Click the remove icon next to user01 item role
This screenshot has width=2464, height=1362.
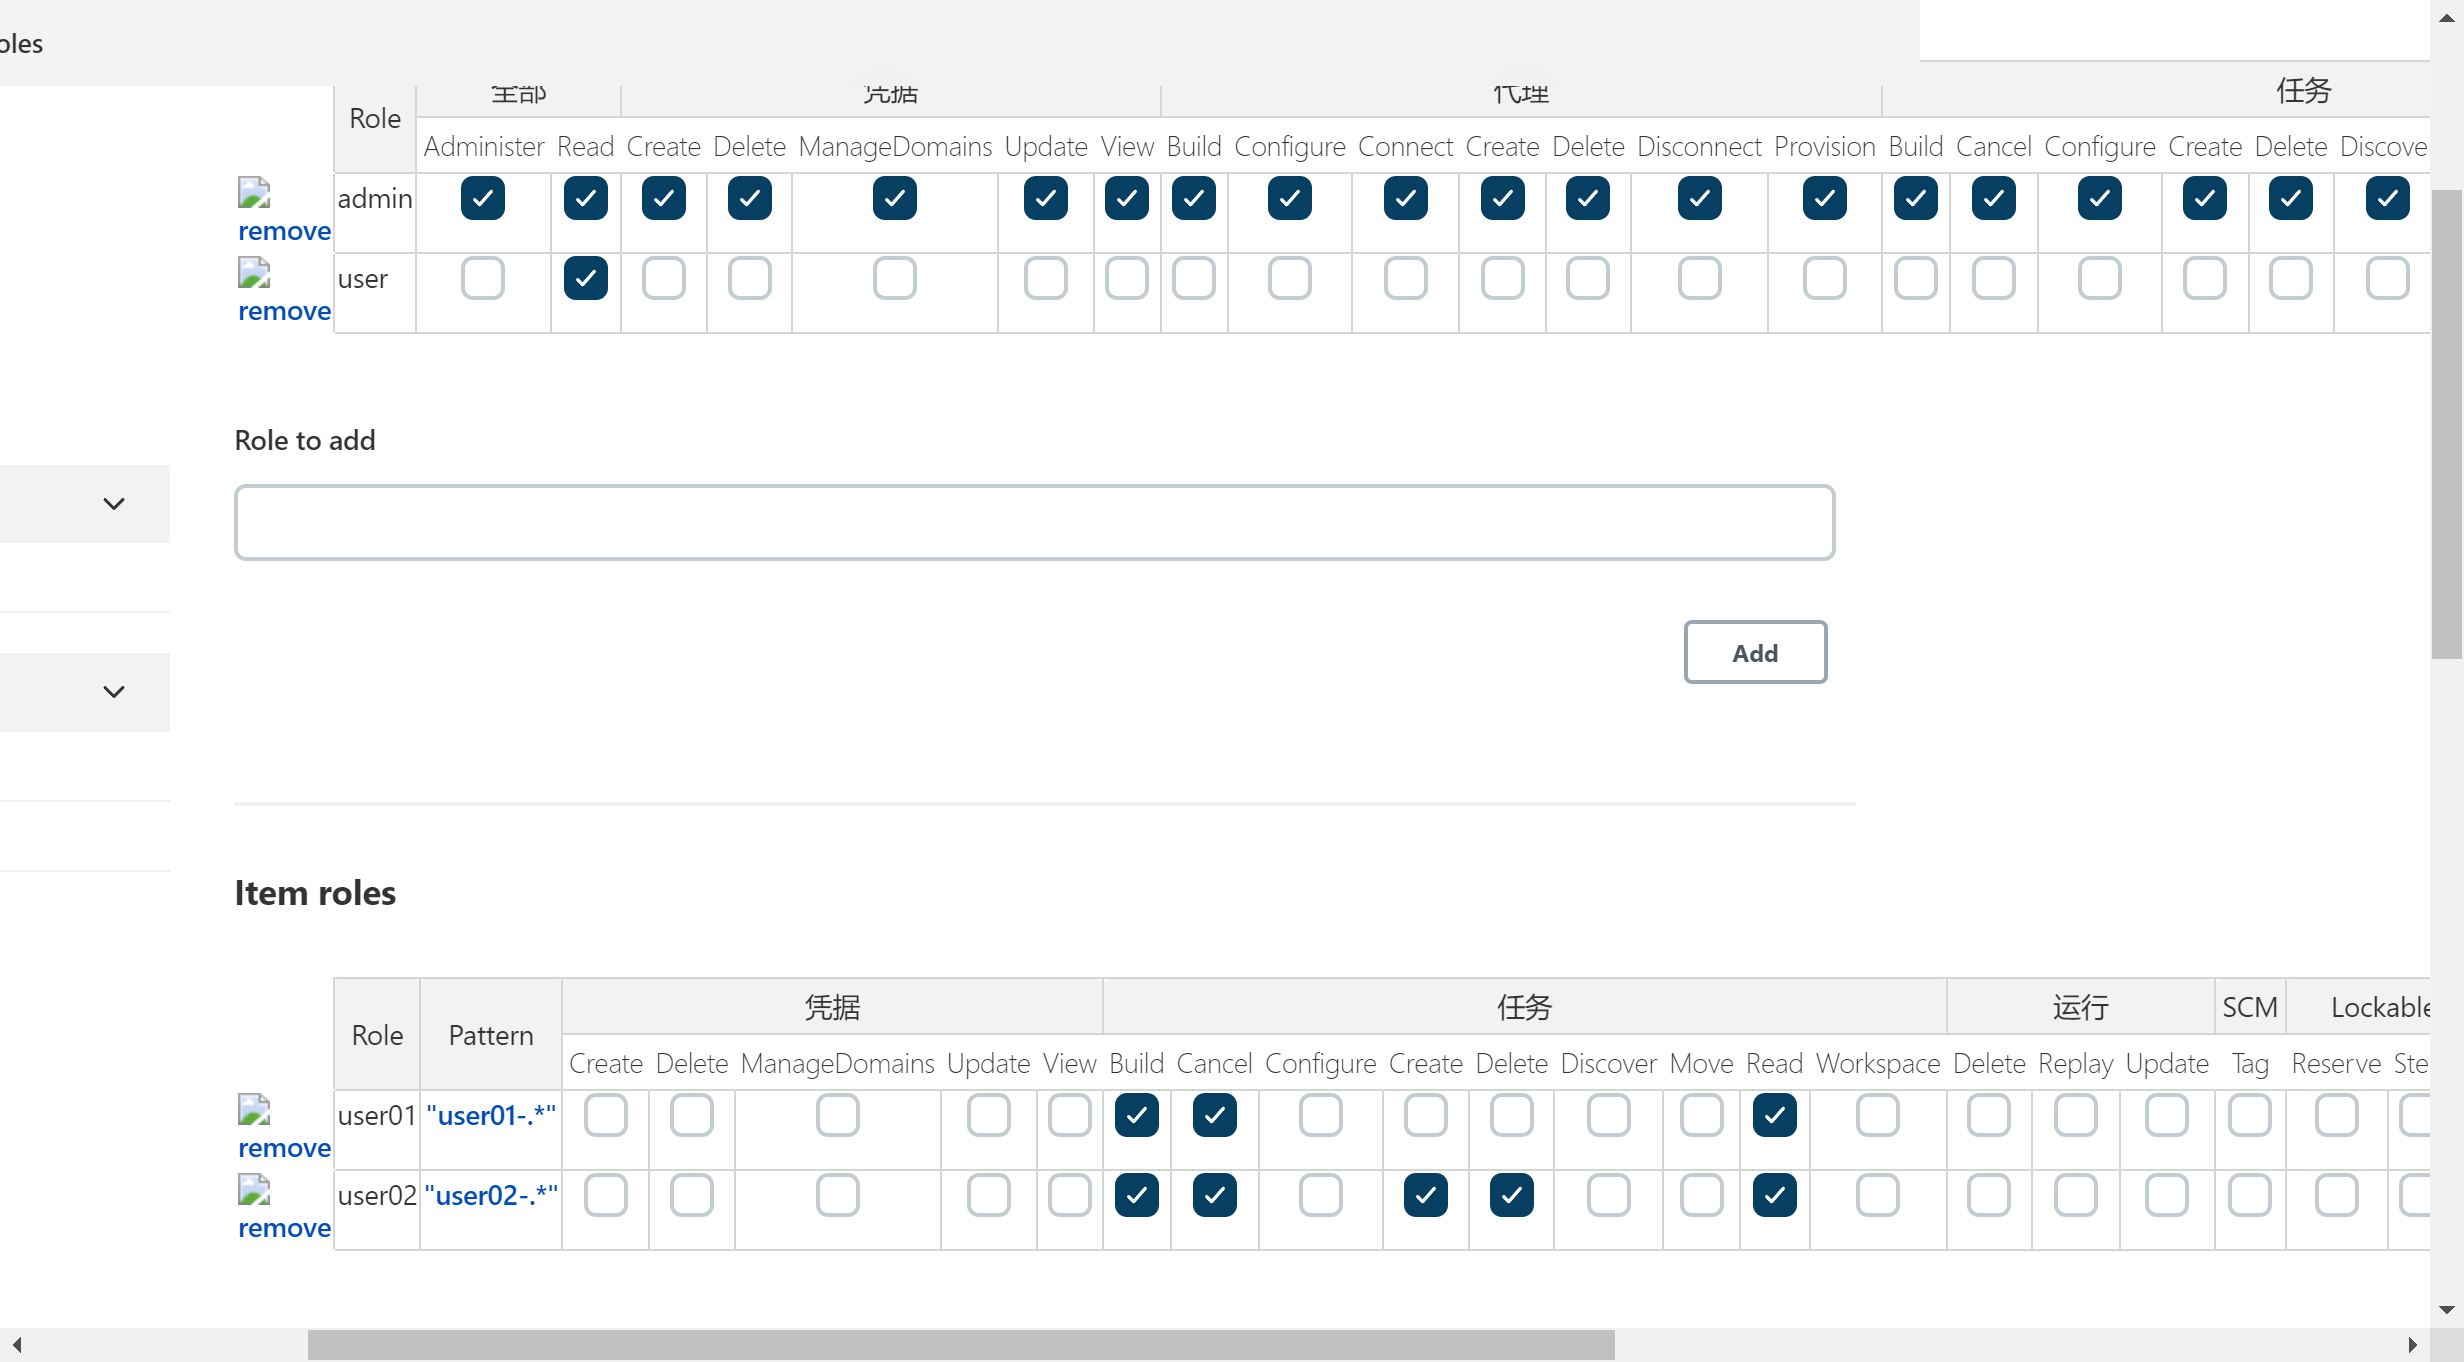coord(253,1108)
